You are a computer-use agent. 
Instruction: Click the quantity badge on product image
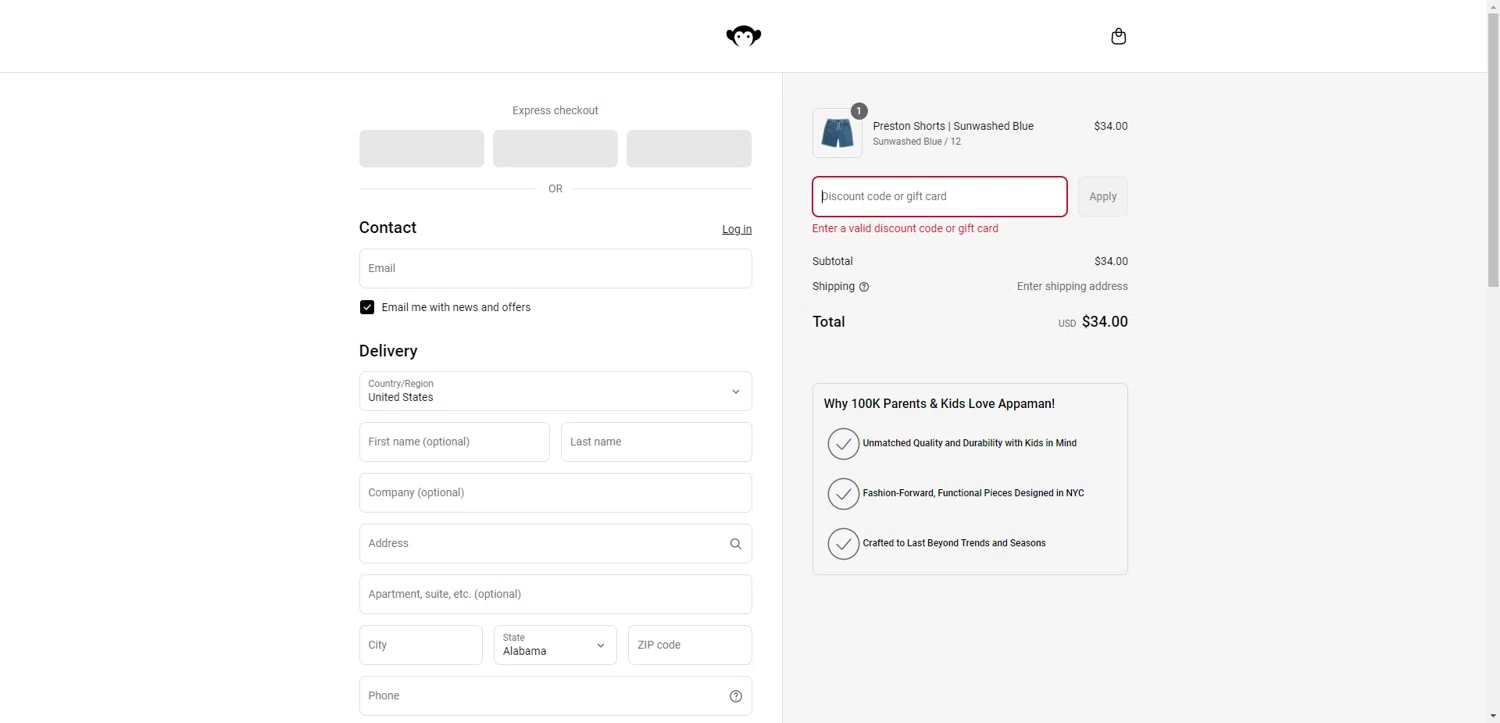pos(859,111)
